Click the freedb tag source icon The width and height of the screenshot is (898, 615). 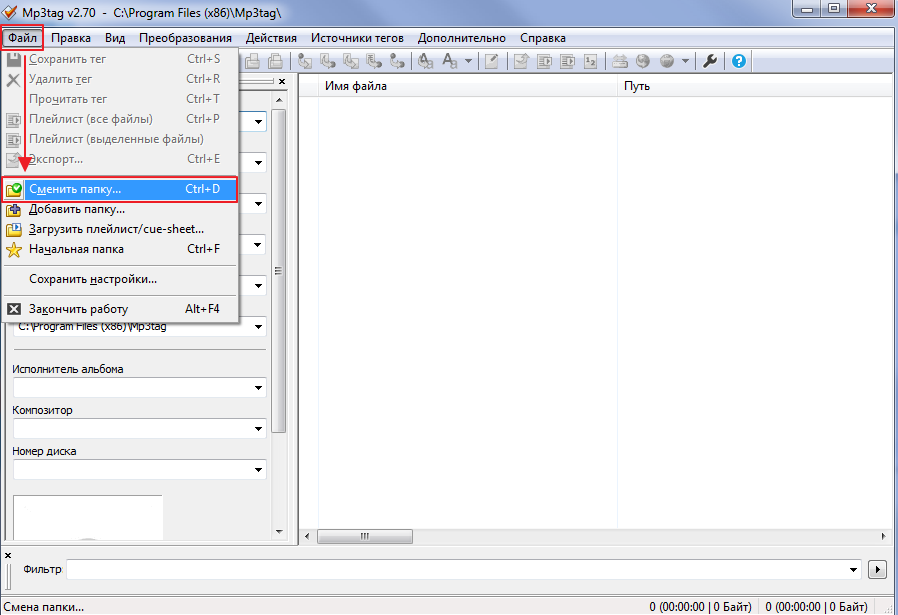620,61
